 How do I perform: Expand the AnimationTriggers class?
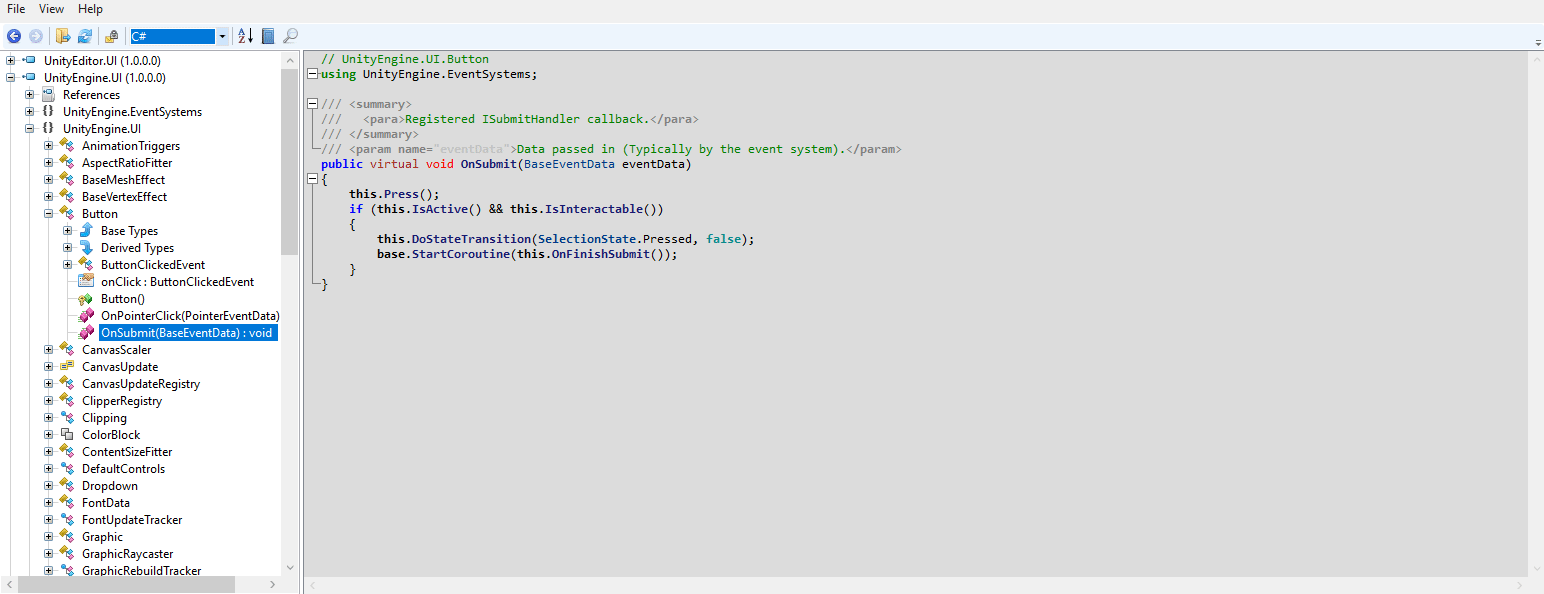[48, 146]
